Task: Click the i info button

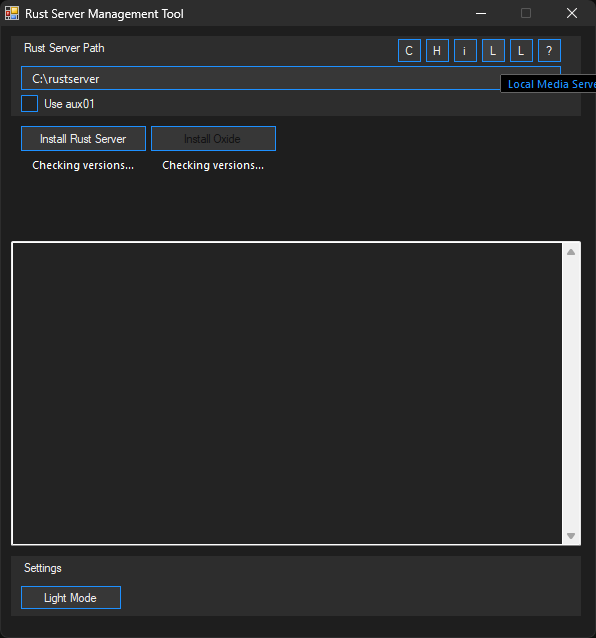Action: (x=465, y=51)
